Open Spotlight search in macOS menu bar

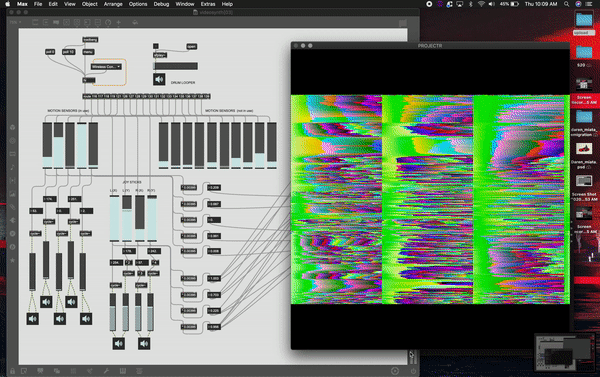[566, 4]
